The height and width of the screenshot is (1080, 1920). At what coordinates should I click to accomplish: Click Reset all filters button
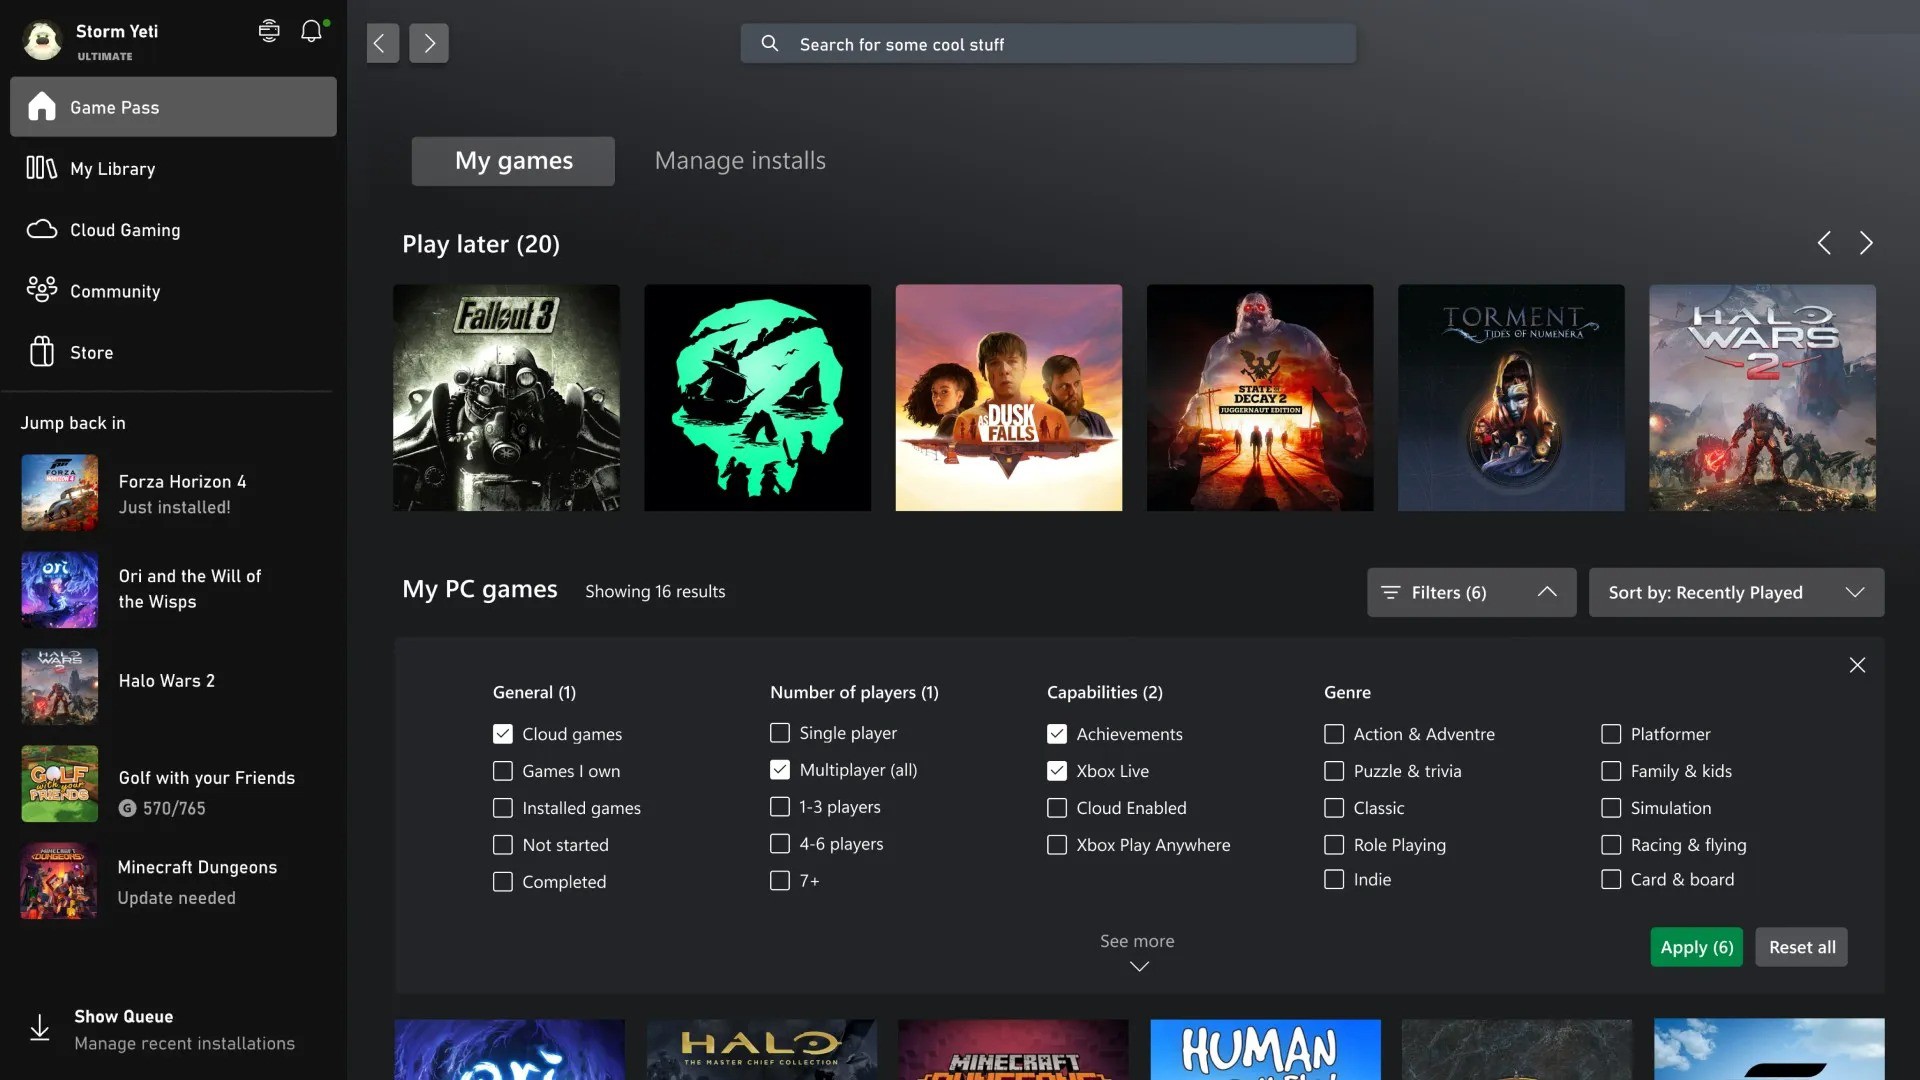[x=1801, y=945]
